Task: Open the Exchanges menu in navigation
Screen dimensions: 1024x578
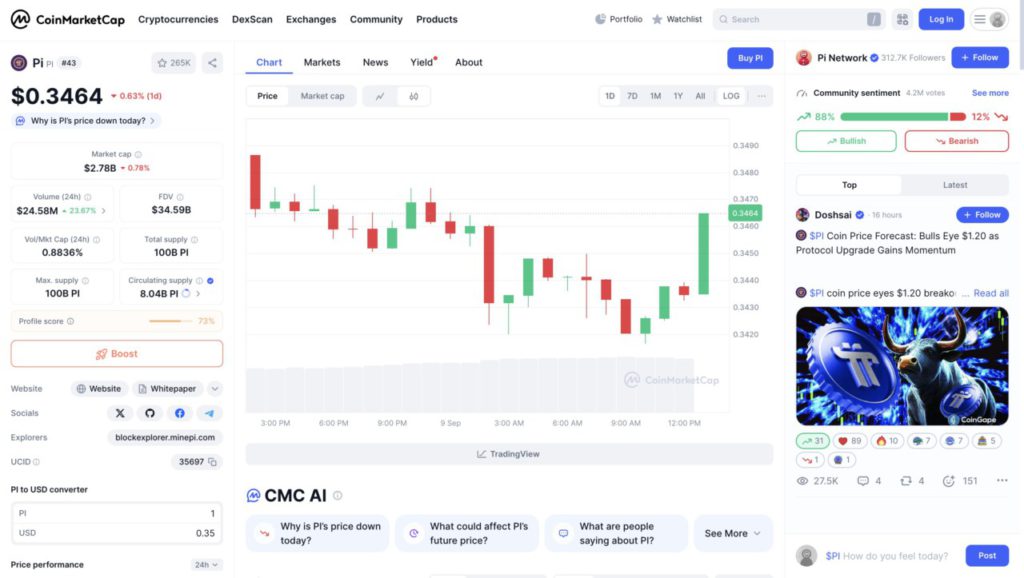Action: (311, 19)
